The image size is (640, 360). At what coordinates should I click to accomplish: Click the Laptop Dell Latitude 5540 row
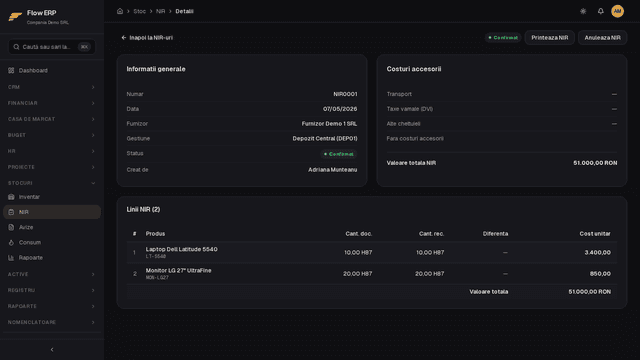pyautogui.click(x=371, y=252)
